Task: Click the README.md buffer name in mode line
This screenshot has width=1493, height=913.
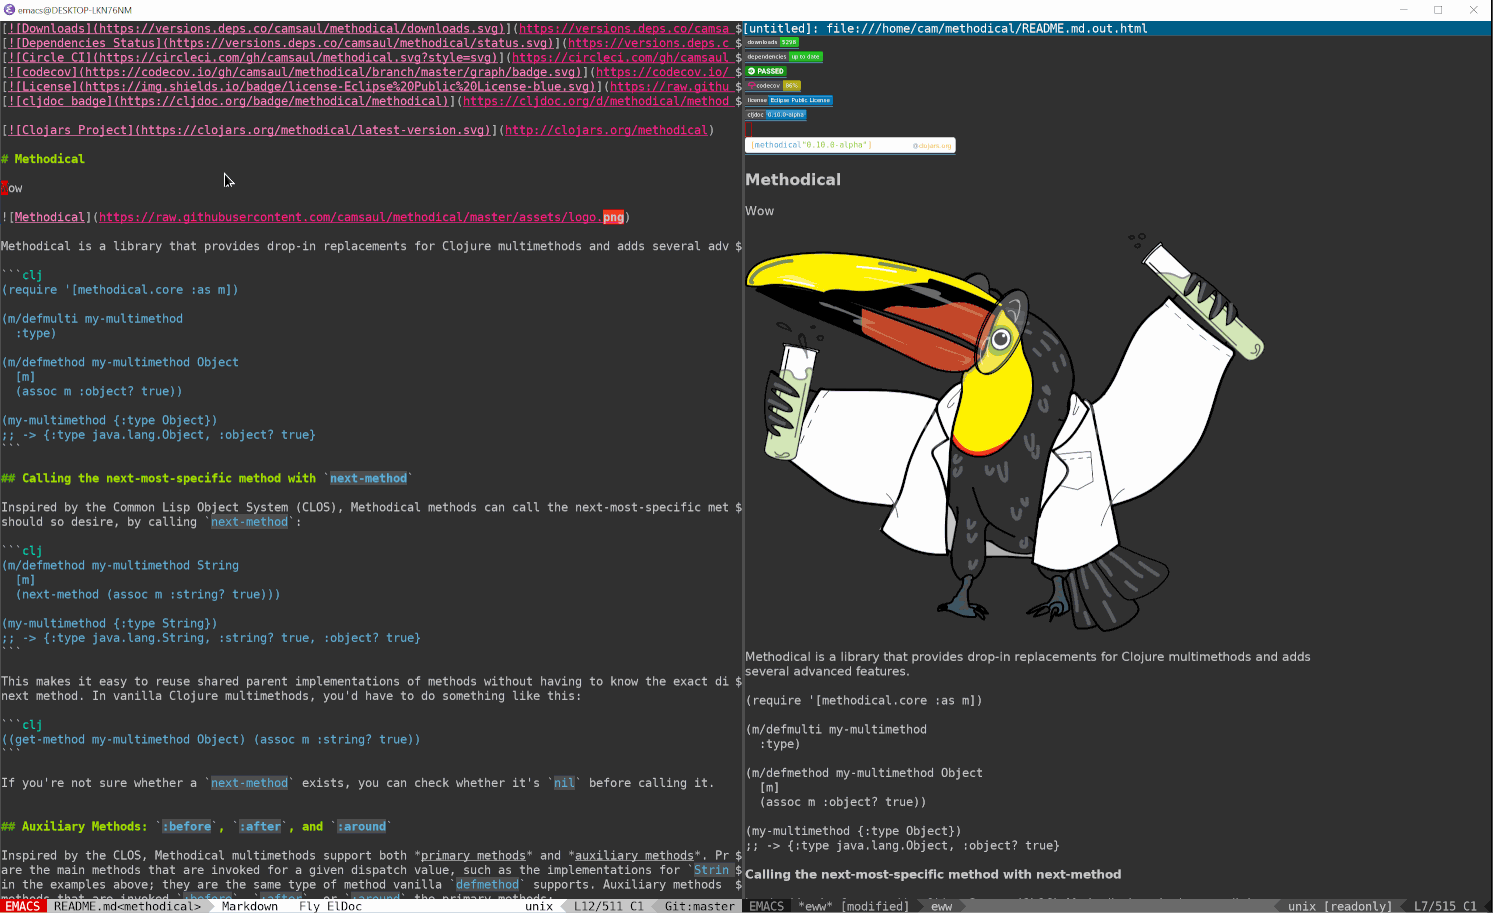Action: [x=127, y=906]
